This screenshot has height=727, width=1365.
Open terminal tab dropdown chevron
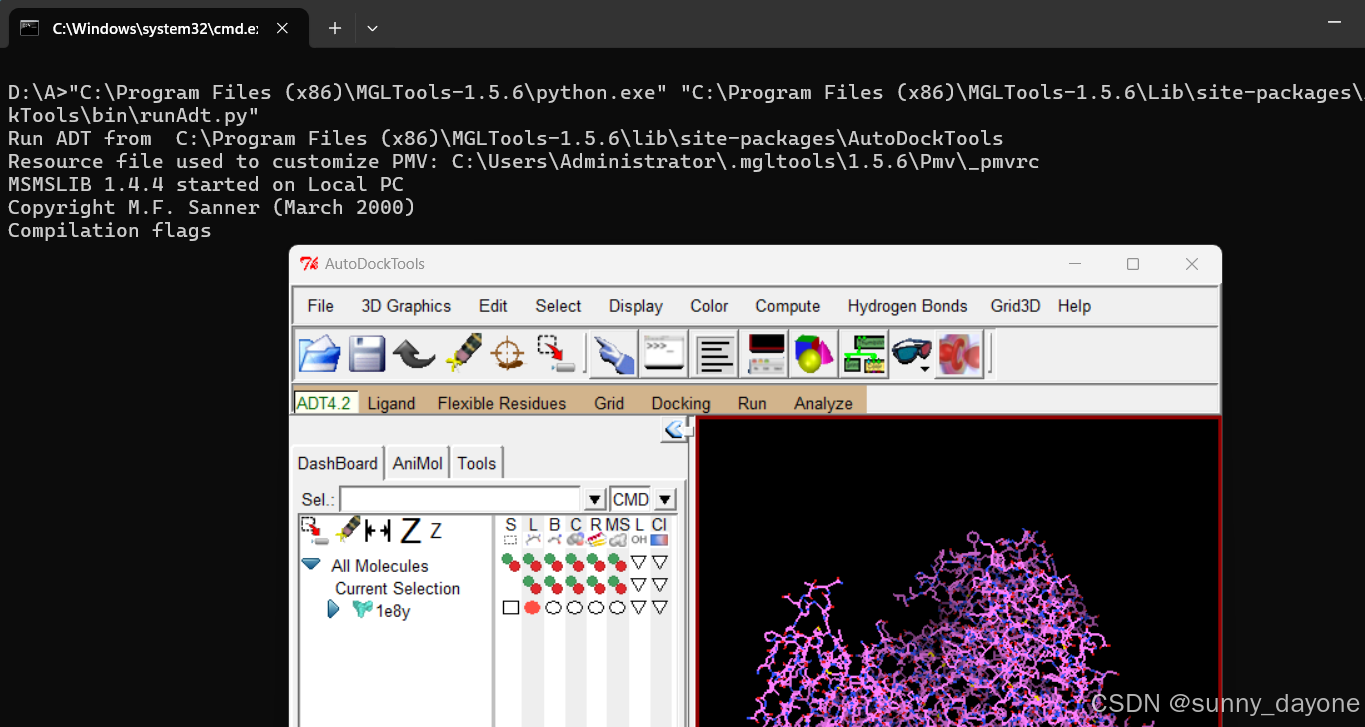pyautogui.click(x=372, y=28)
